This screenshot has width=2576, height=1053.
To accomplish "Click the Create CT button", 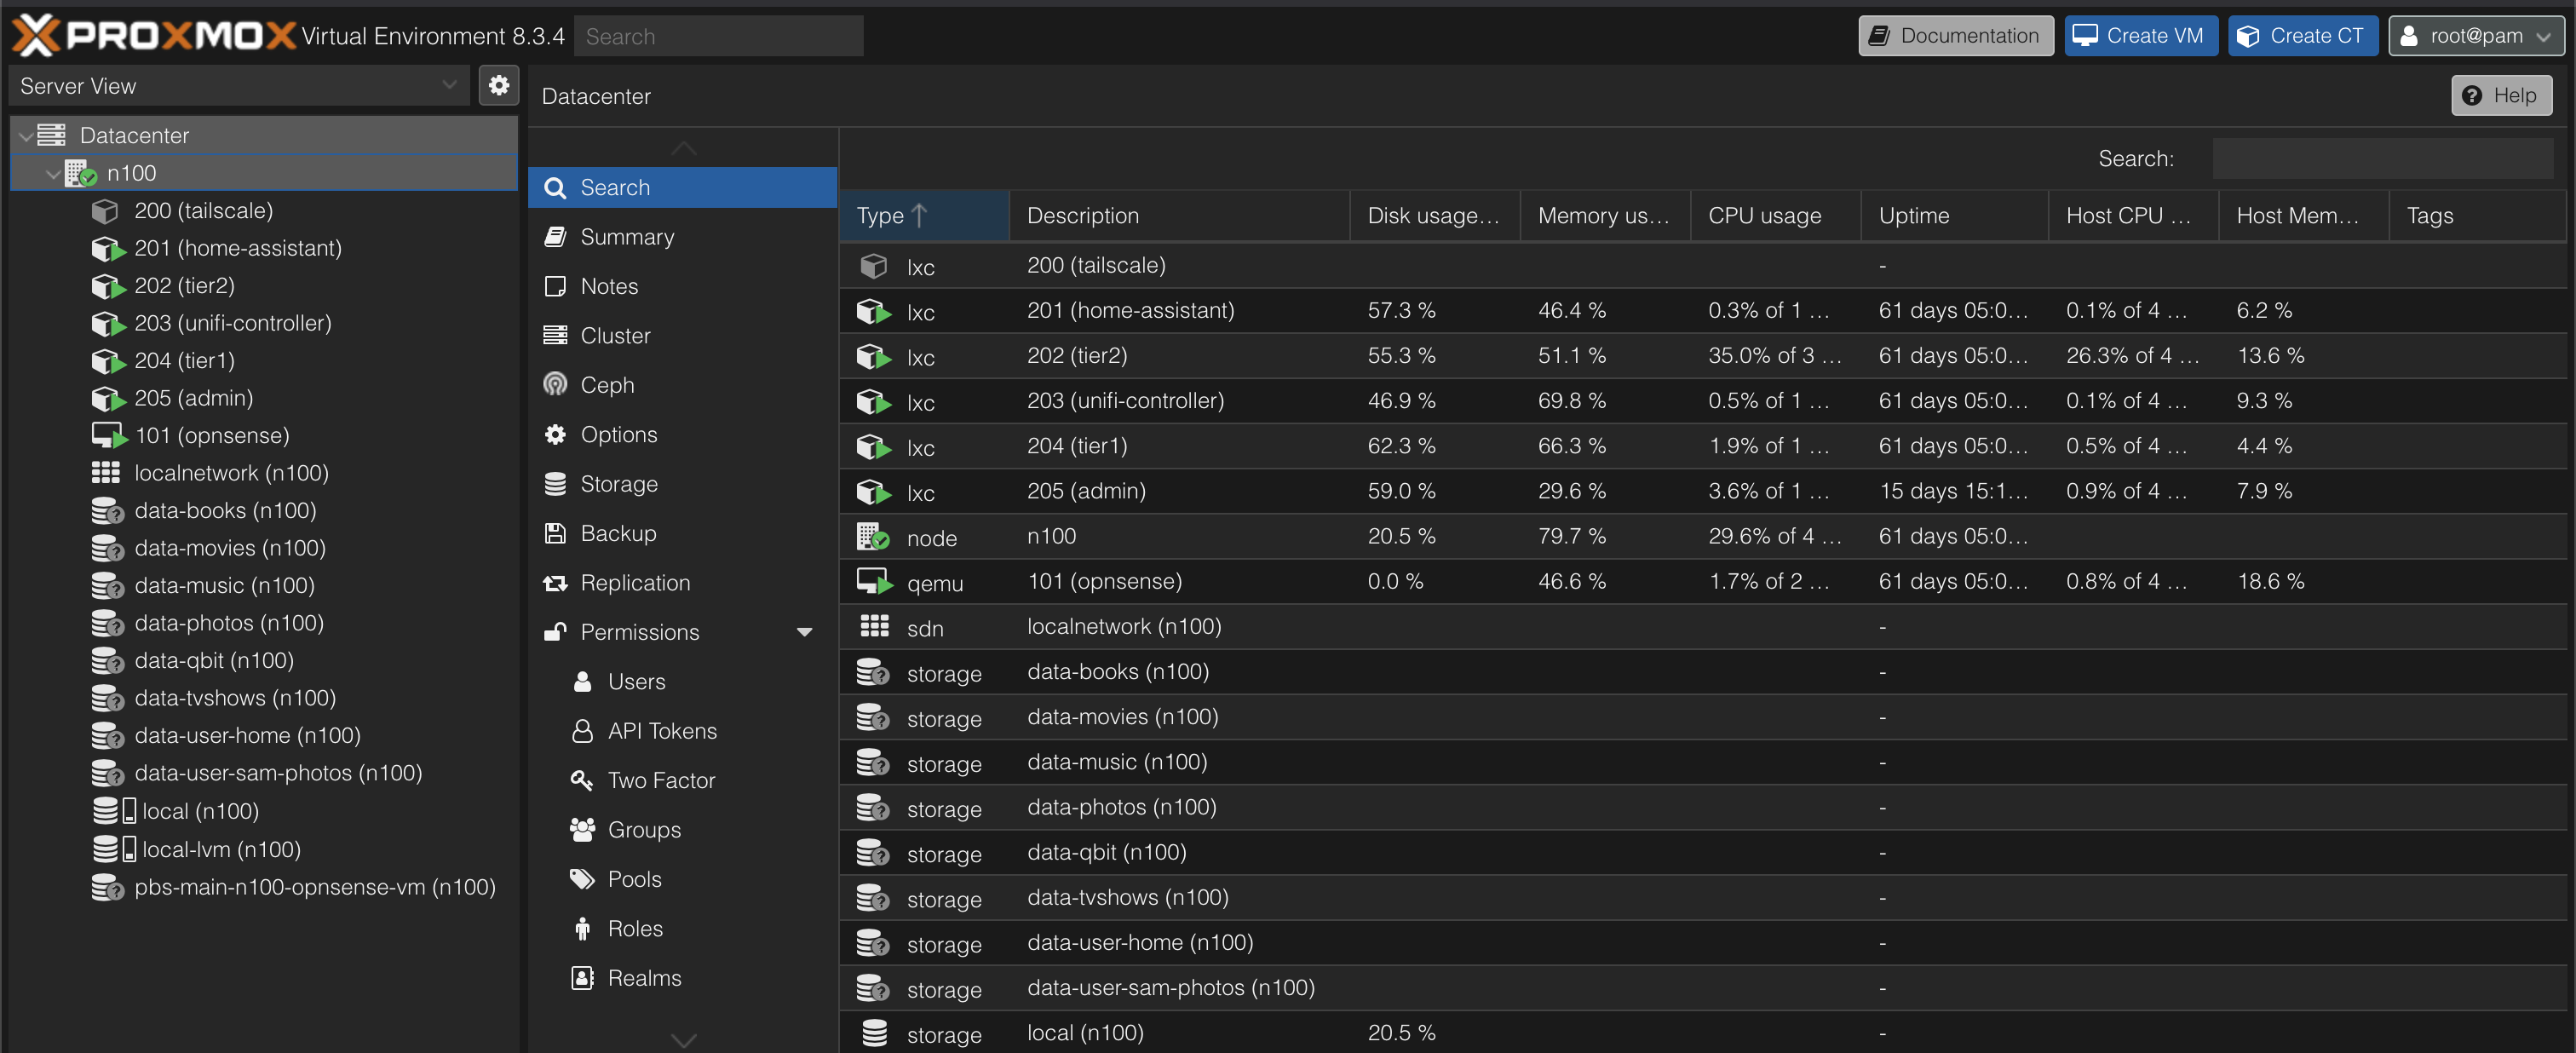I will 2303,36.
